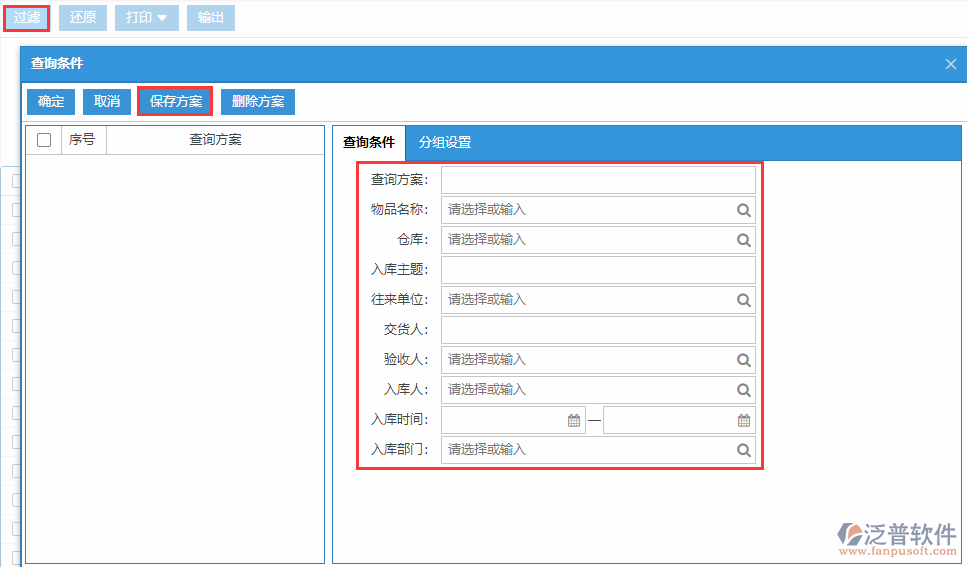
Task: Toggle the select-all checkbox beside 序号
Action: [44, 140]
